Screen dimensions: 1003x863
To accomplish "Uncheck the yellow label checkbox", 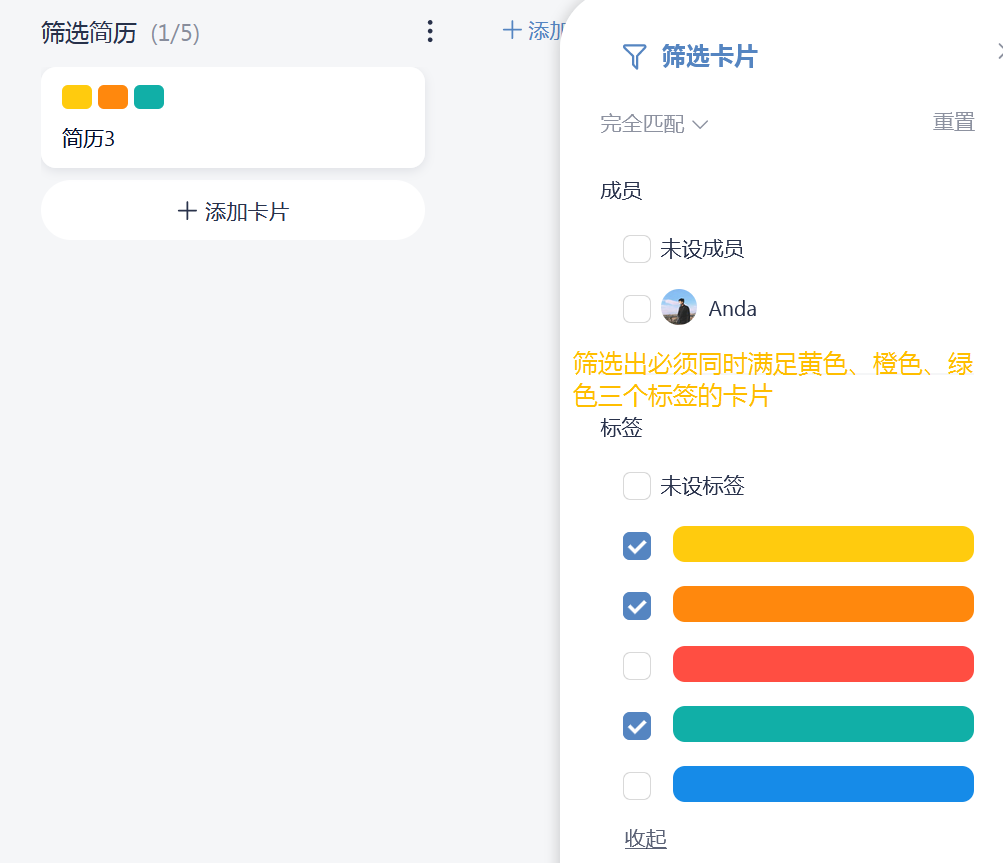I will coord(637,545).
